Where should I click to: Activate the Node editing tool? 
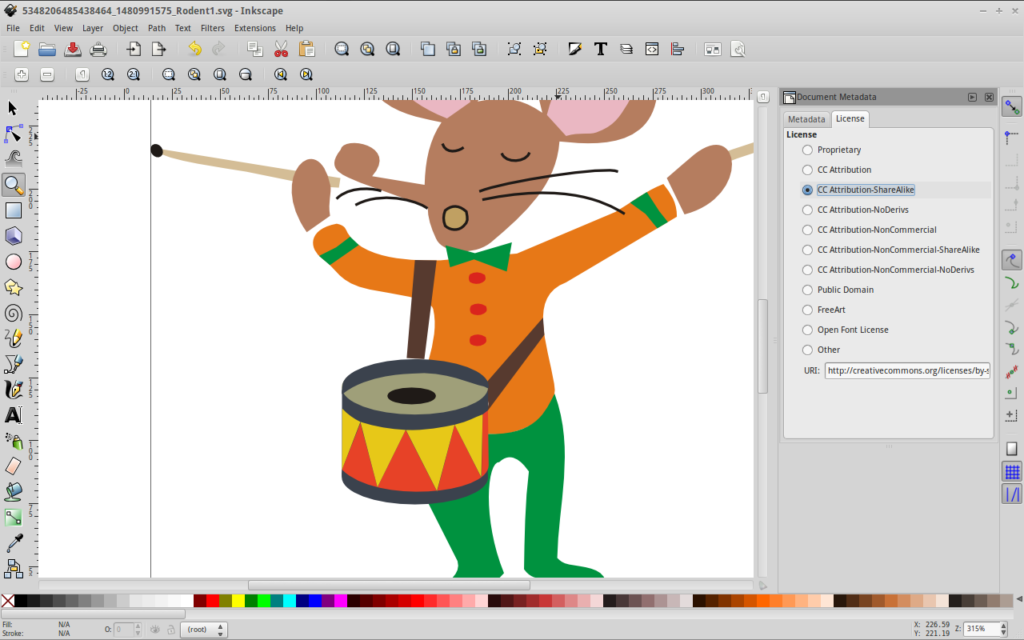[14, 133]
